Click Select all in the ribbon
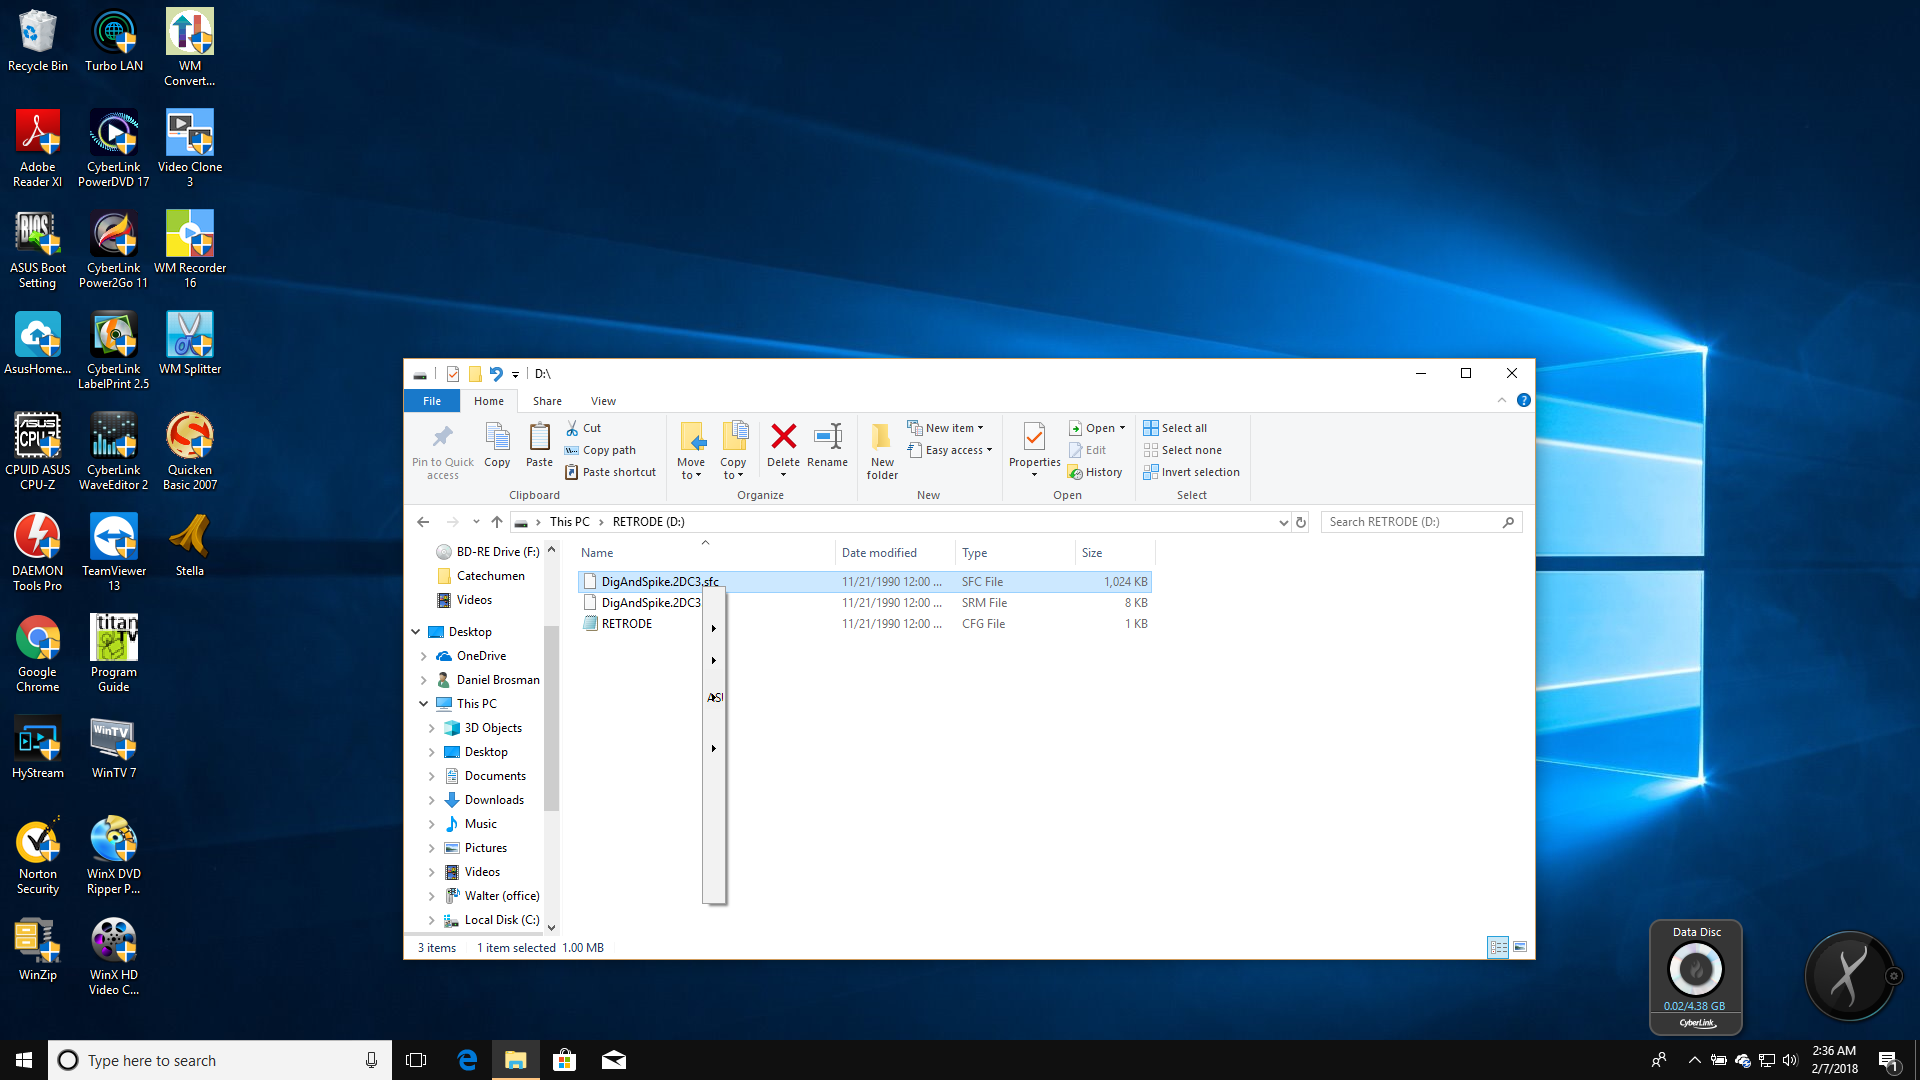 click(1183, 428)
